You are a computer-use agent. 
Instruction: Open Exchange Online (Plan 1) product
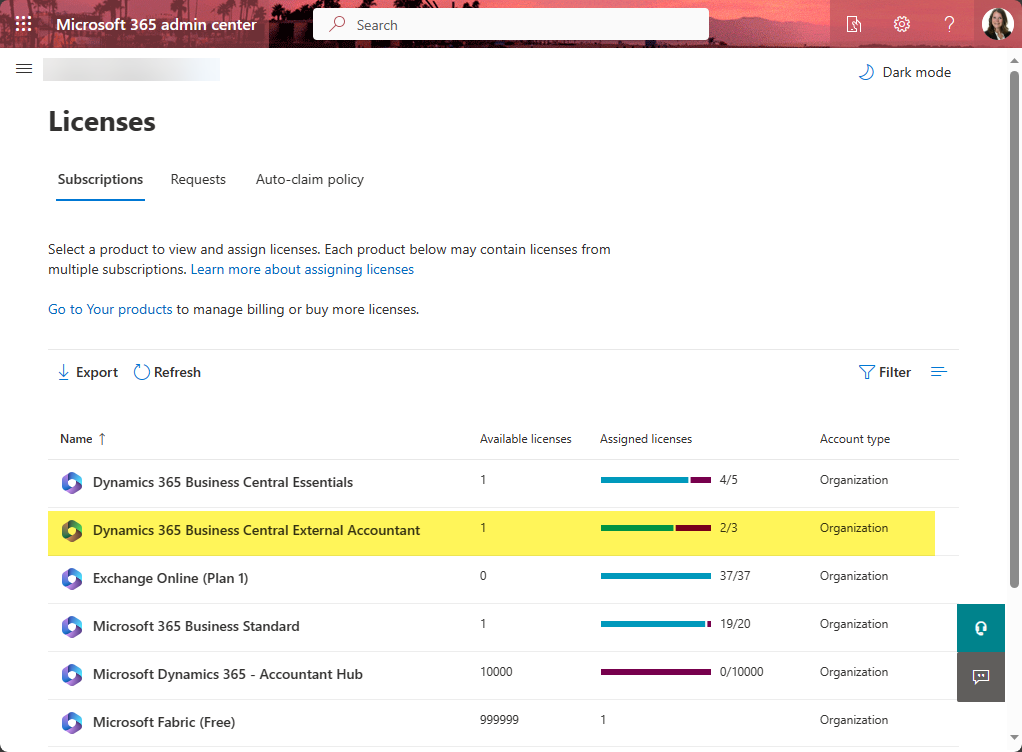point(170,578)
